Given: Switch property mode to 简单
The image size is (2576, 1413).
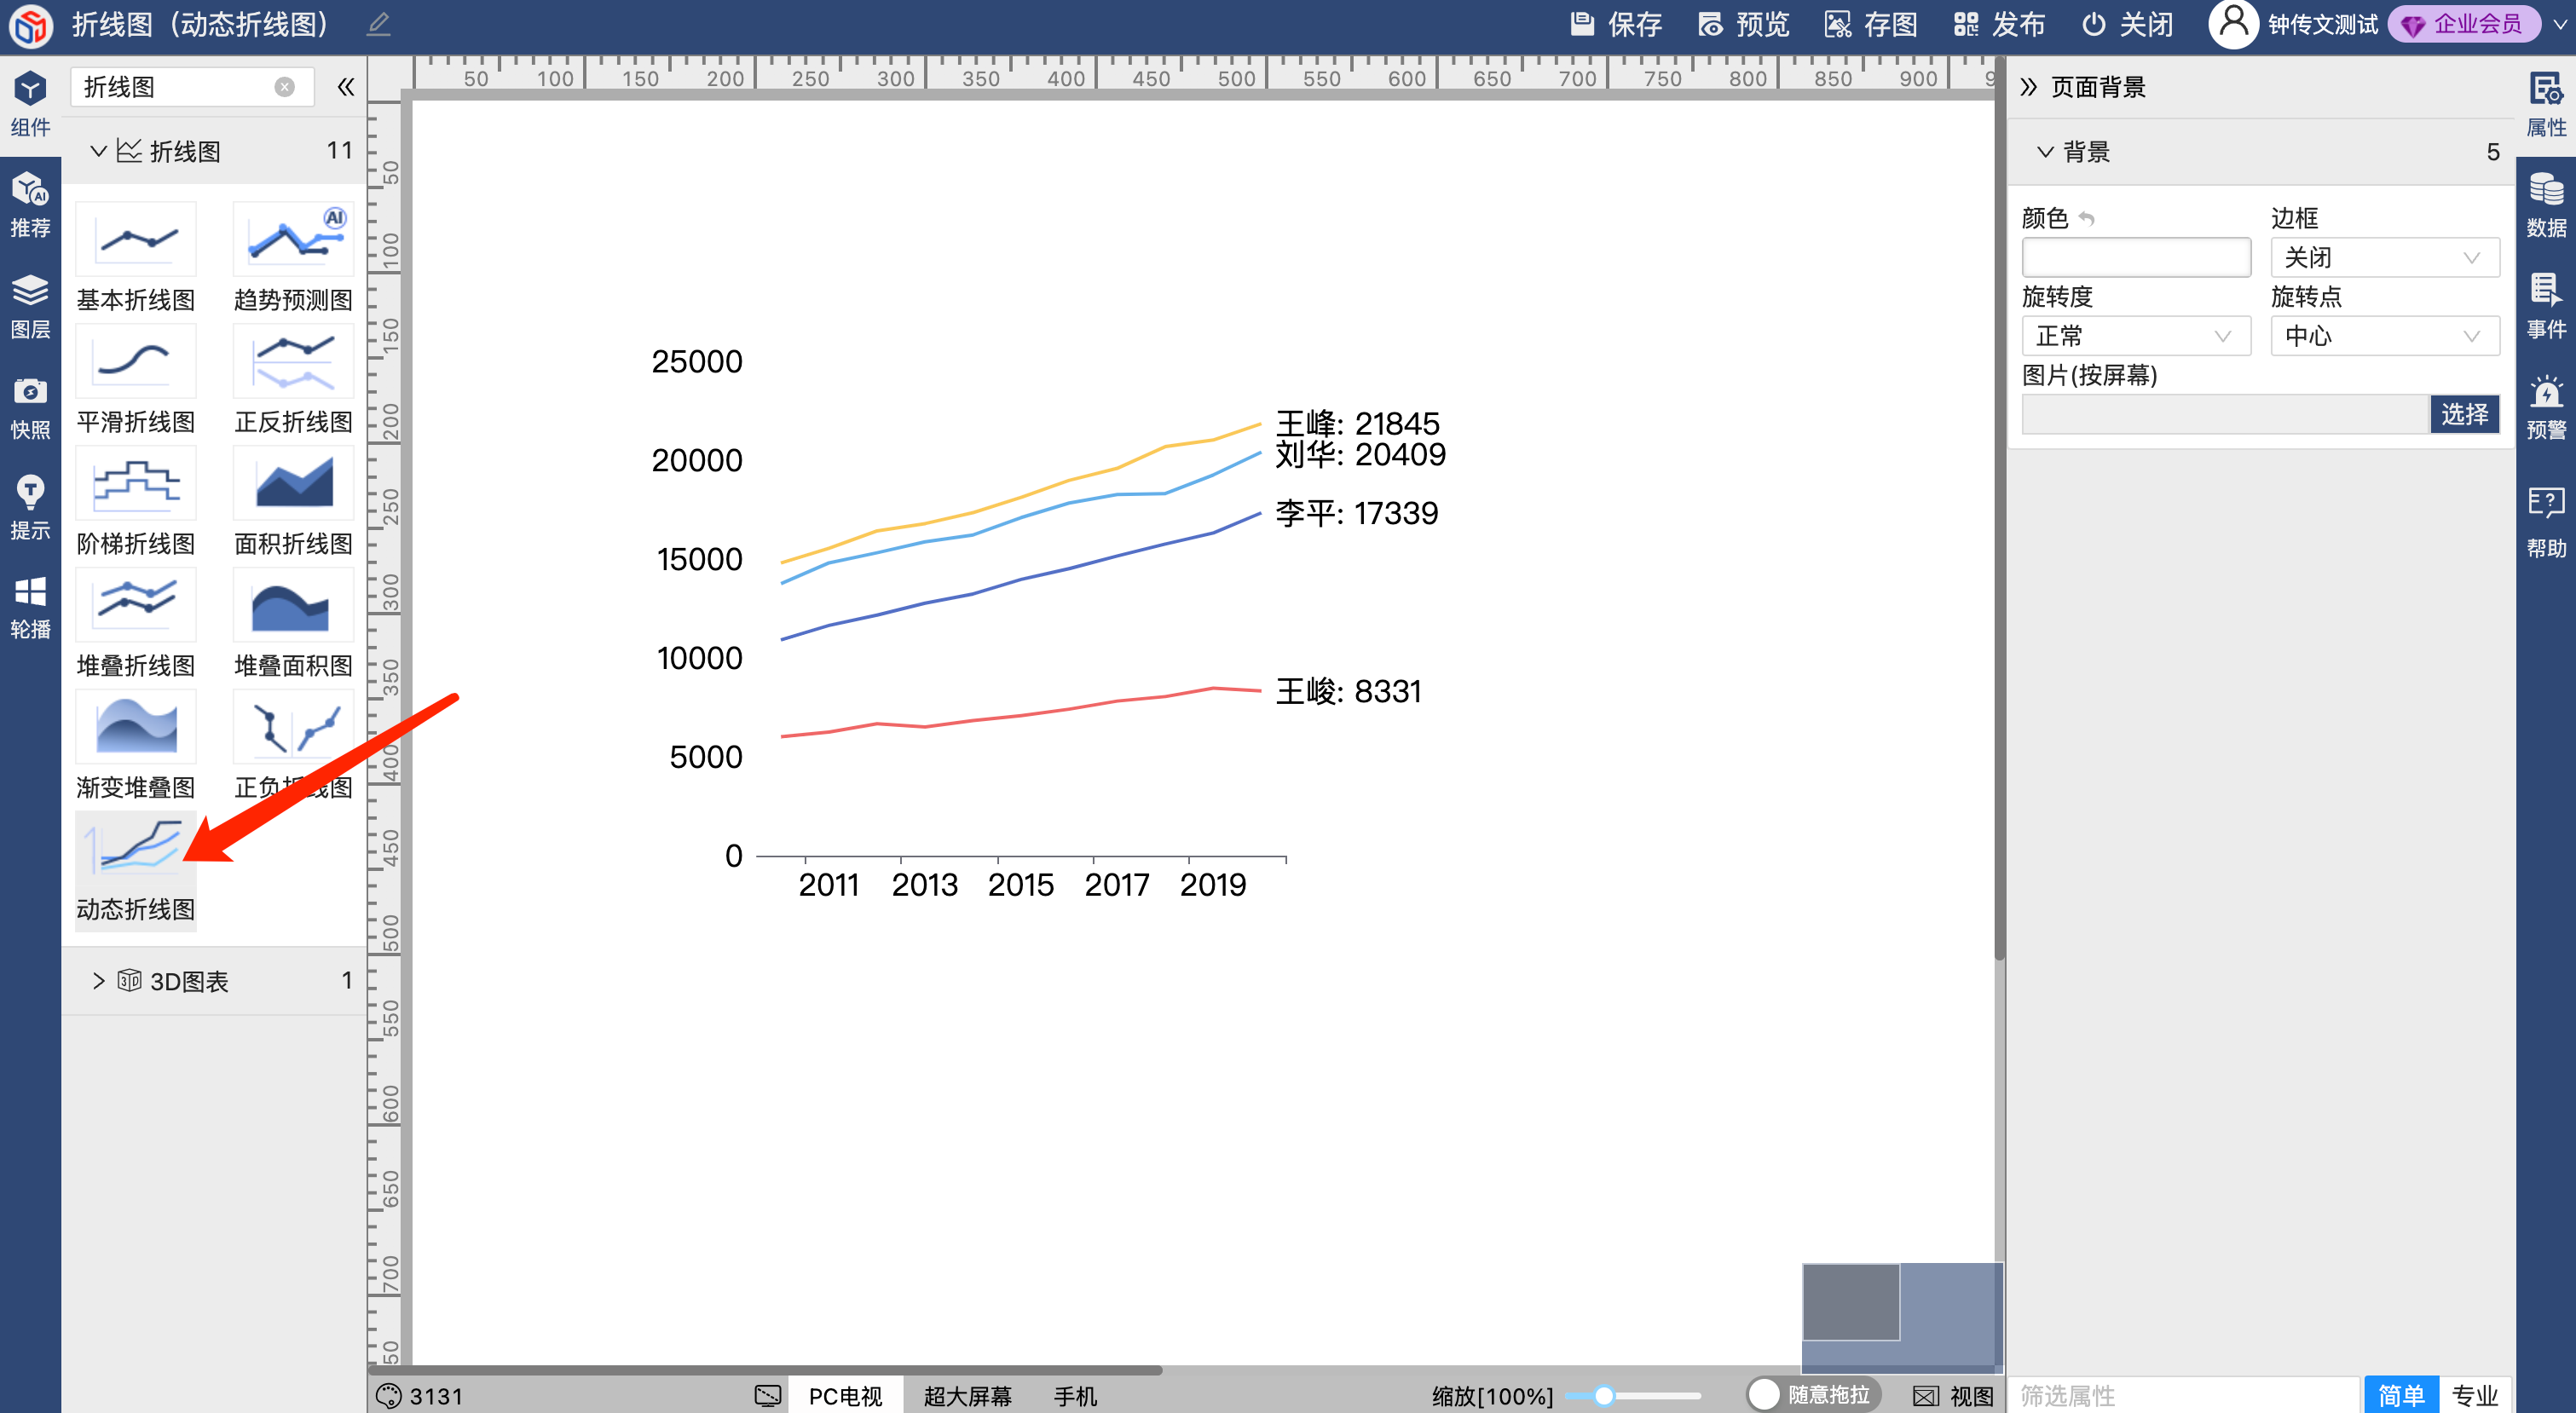Looking at the screenshot, I should coord(2401,1395).
